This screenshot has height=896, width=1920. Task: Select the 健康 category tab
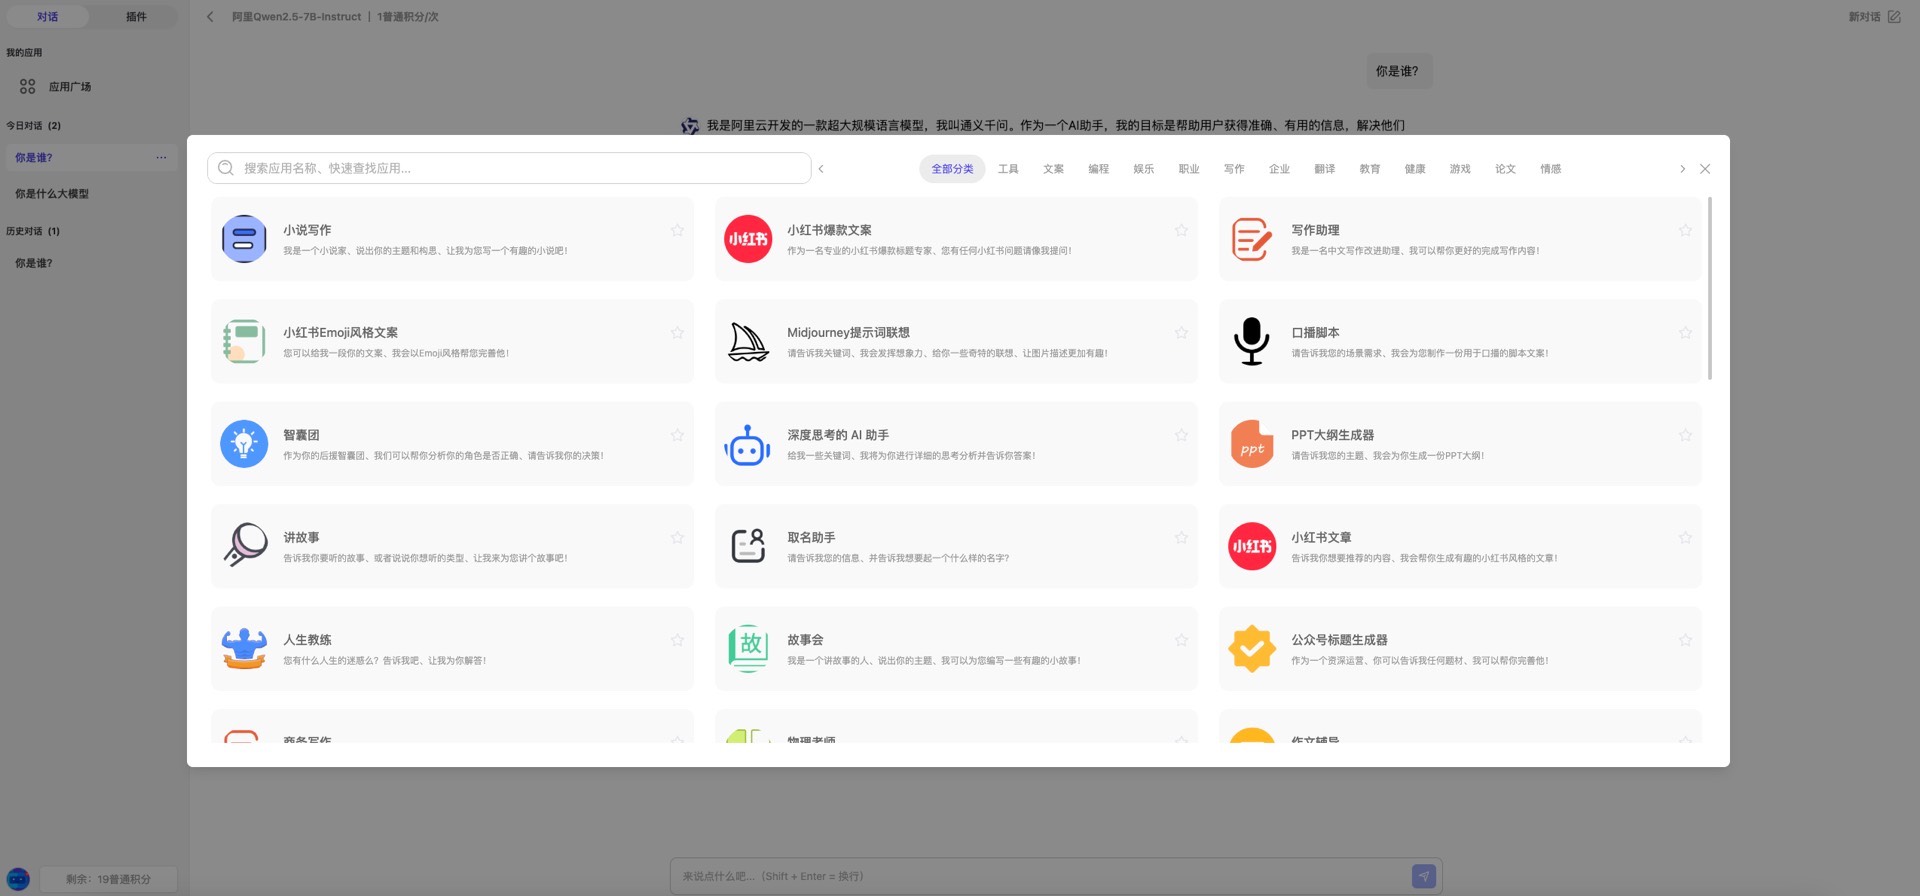click(x=1414, y=169)
